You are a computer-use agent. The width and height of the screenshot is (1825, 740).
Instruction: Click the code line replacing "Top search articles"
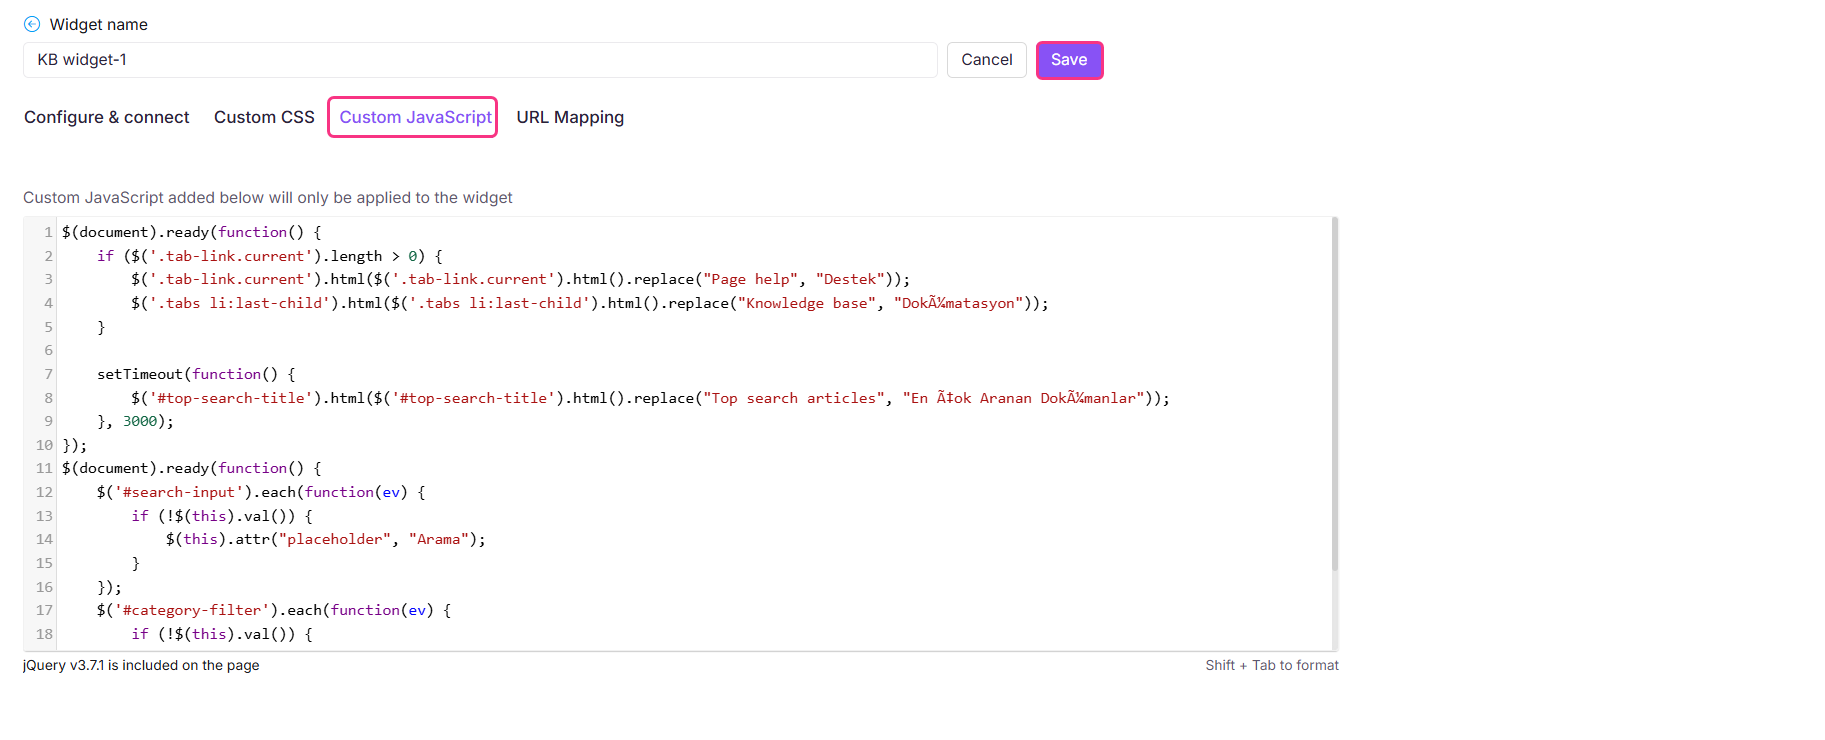coord(650,398)
